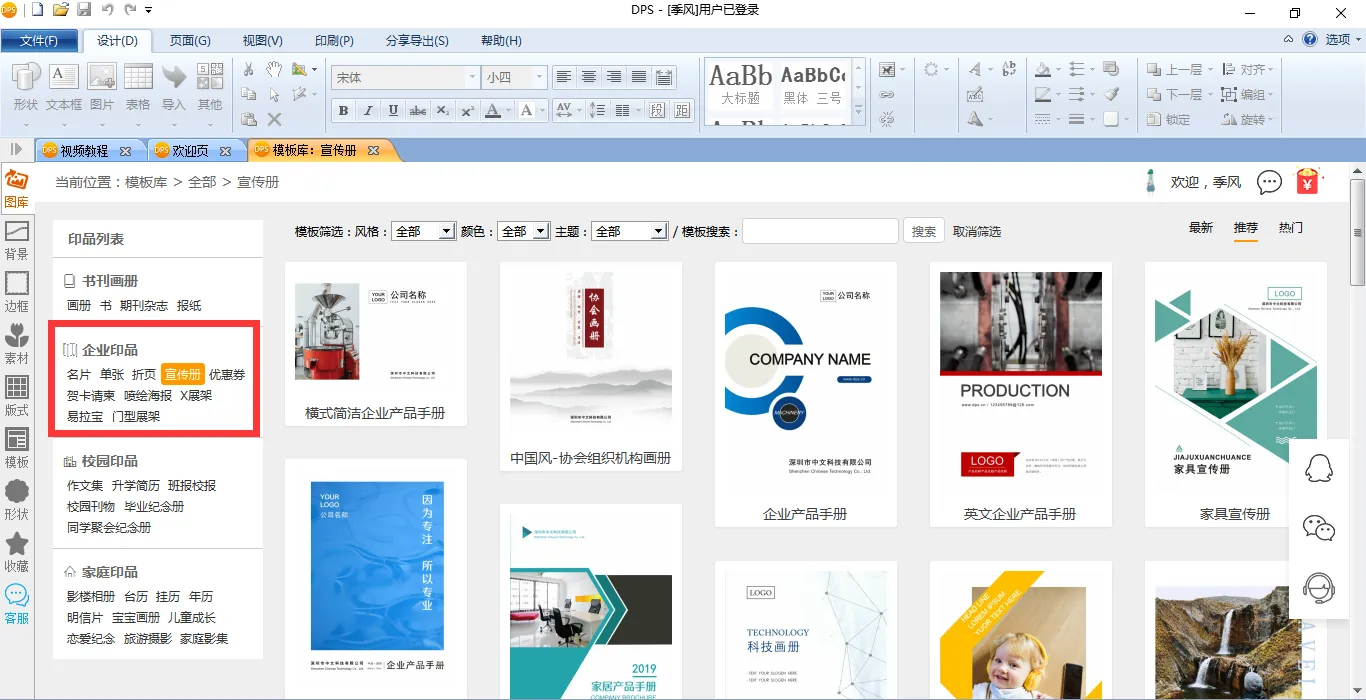Click the message bubble icon beside 季风
Image resolution: width=1366 pixels, height=700 pixels.
(1269, 182)
